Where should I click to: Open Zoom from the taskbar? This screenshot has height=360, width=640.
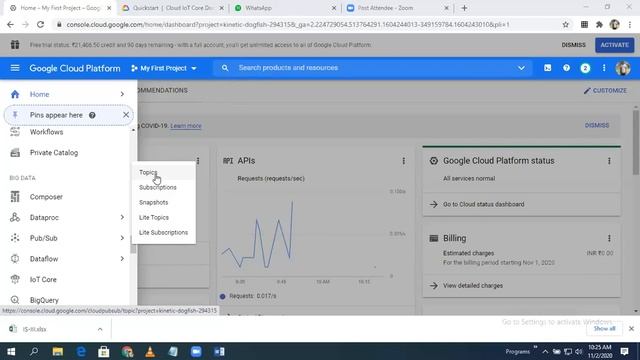click(196, 351)
